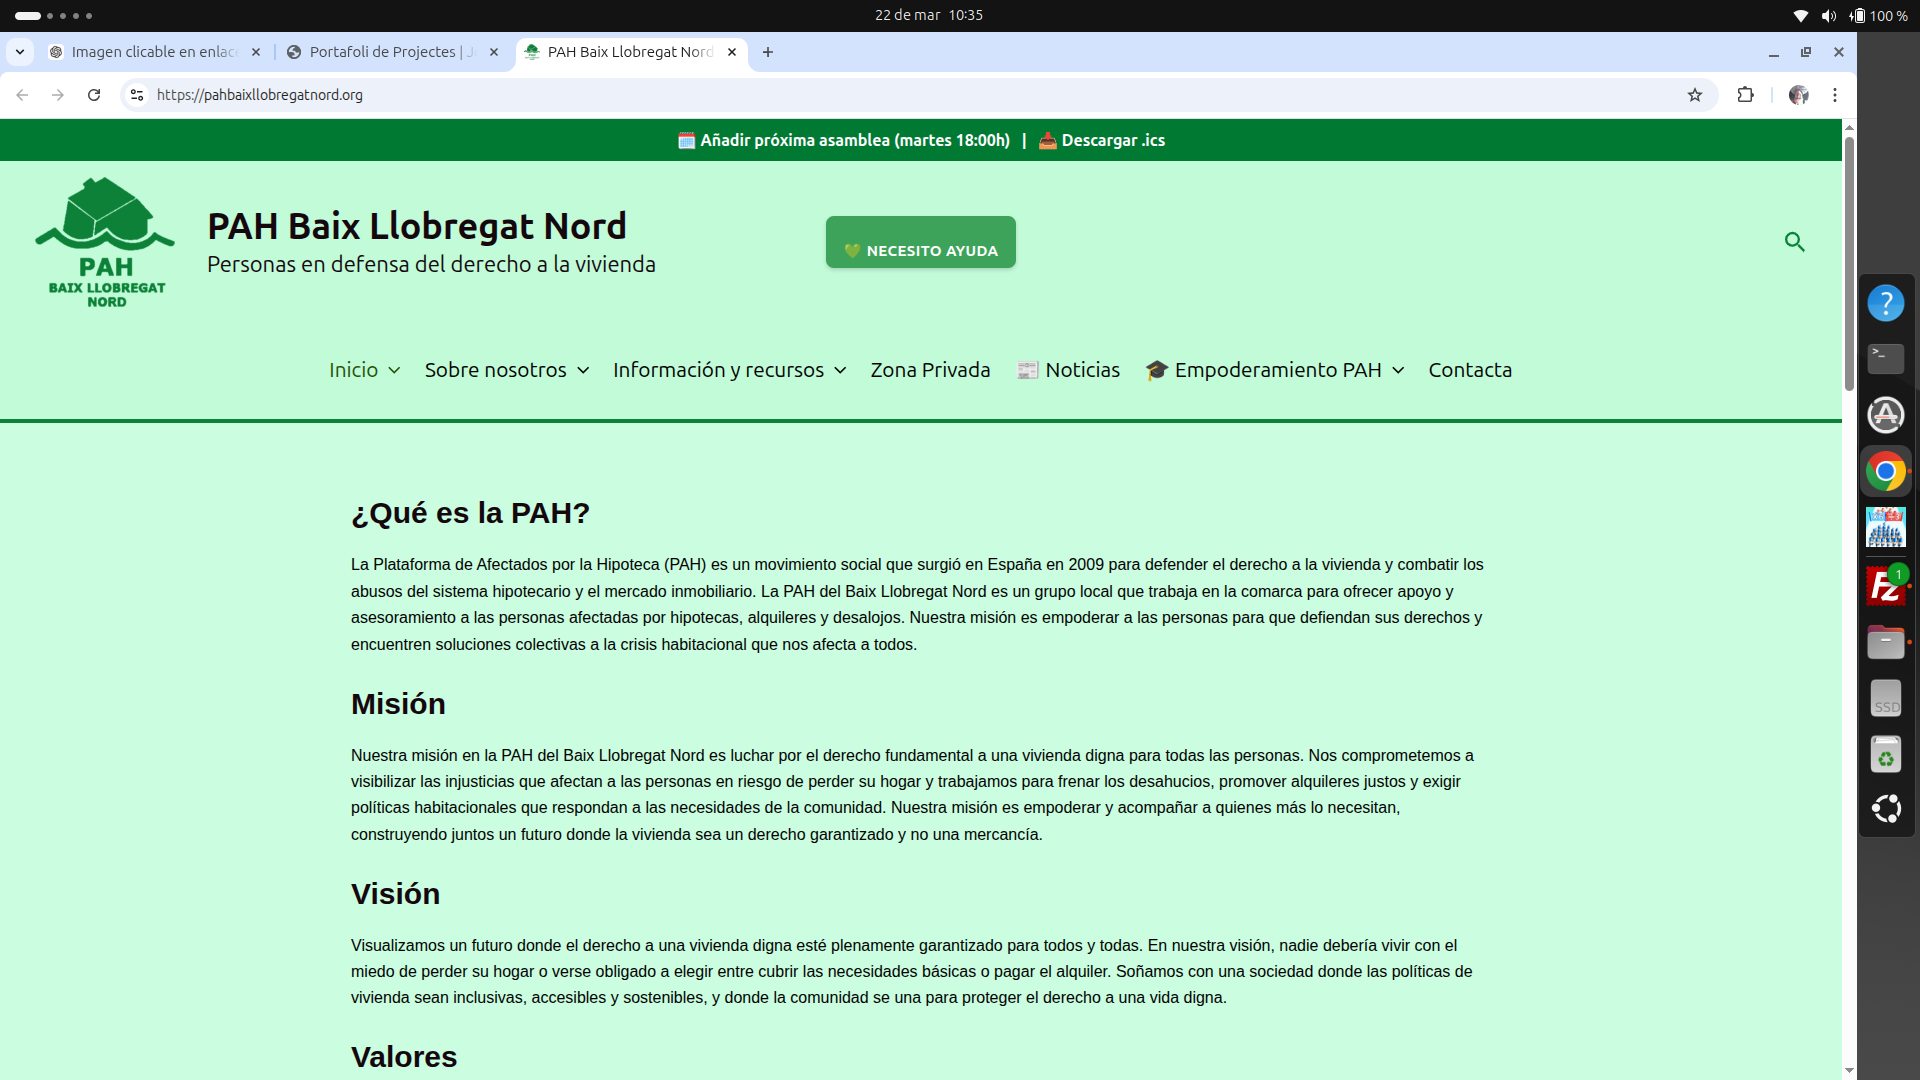
Task: Open the Files manager dock icon
Action: tap(1886, 641)
